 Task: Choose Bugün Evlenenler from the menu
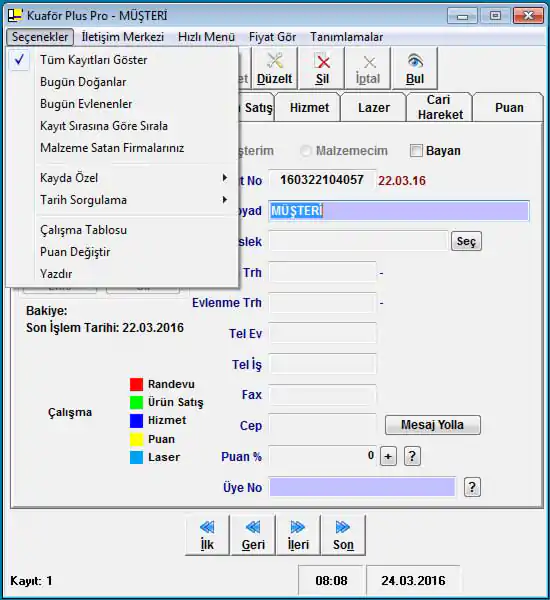tap(122, 104)
